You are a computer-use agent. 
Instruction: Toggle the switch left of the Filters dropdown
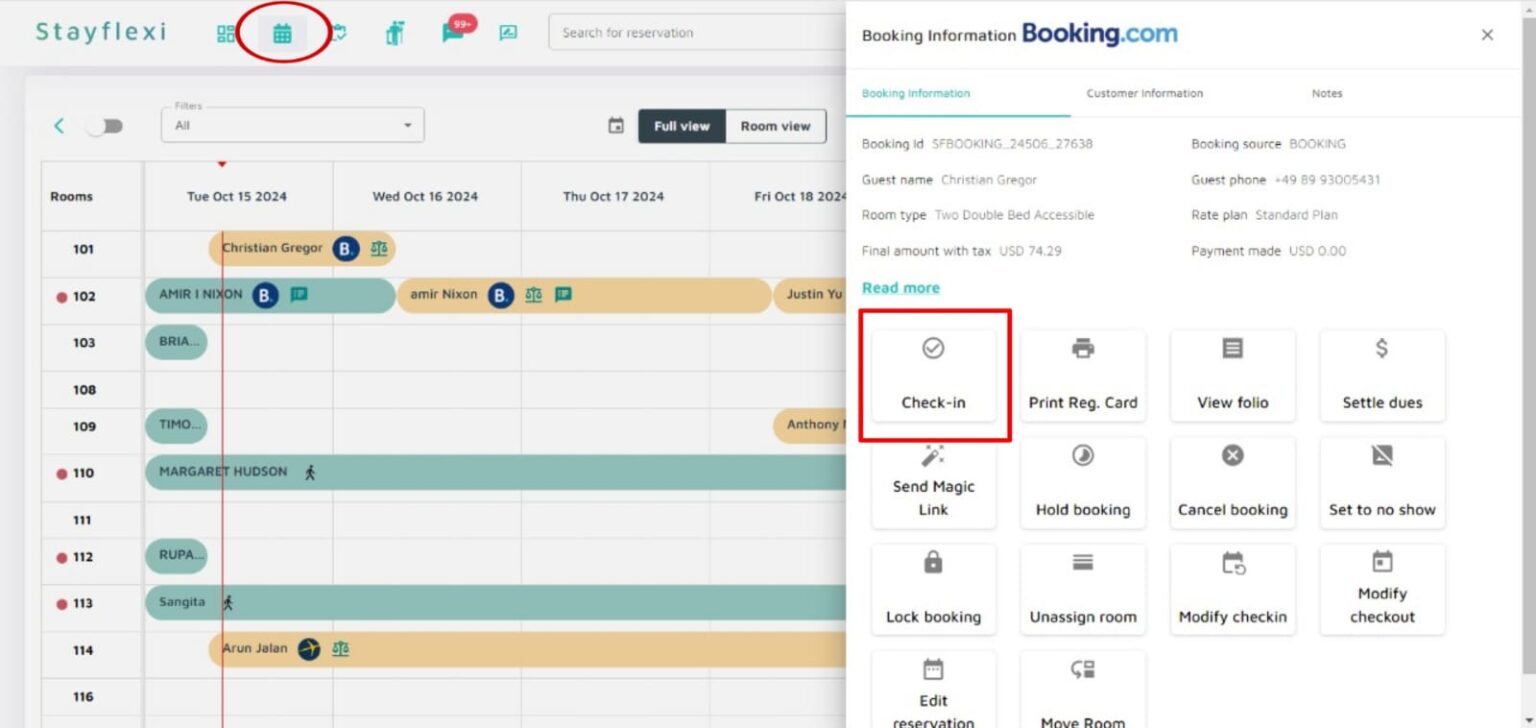pos(105,126)
